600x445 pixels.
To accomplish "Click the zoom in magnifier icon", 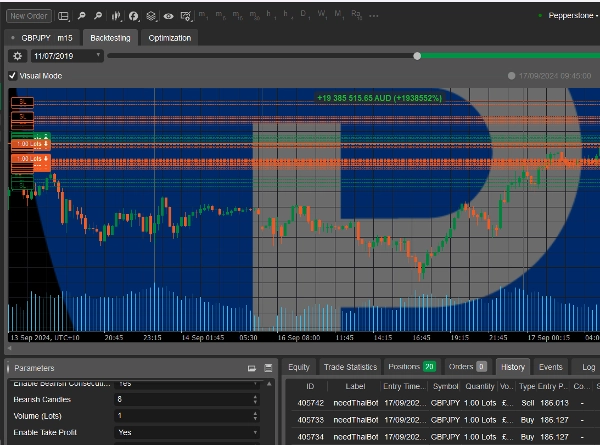I will pyautogui.click(x=82, y=16).
